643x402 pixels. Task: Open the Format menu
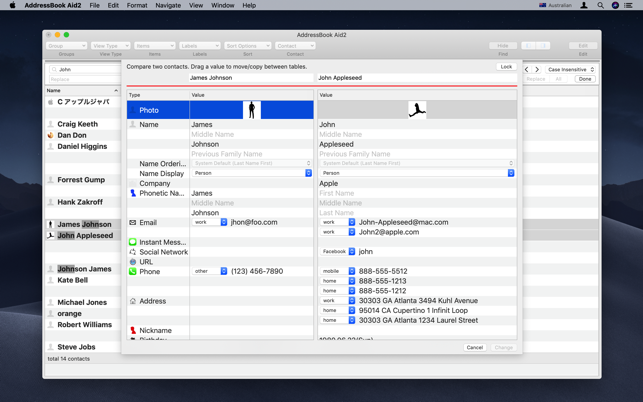137,5
